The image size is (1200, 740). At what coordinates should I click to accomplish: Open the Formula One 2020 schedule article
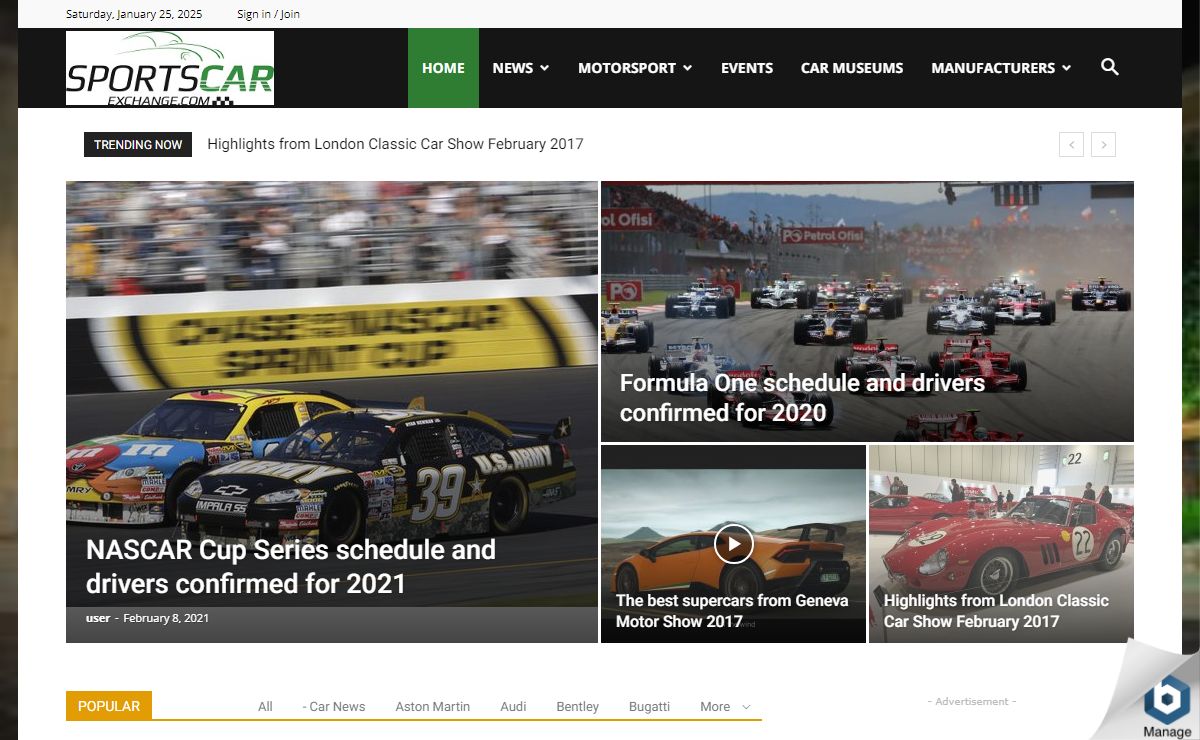(802, 397)
